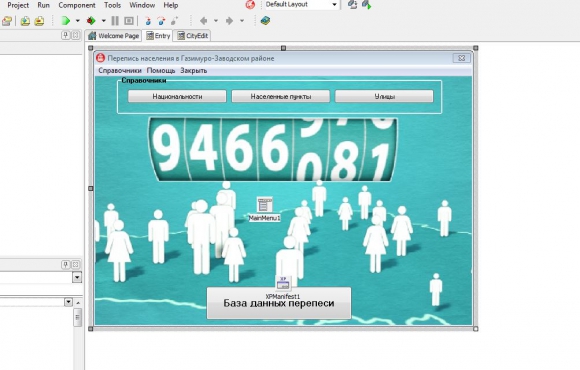Click the green Run arrow in the toolbar
Viewport: 580px width, 370px height.
pos(65,21)
